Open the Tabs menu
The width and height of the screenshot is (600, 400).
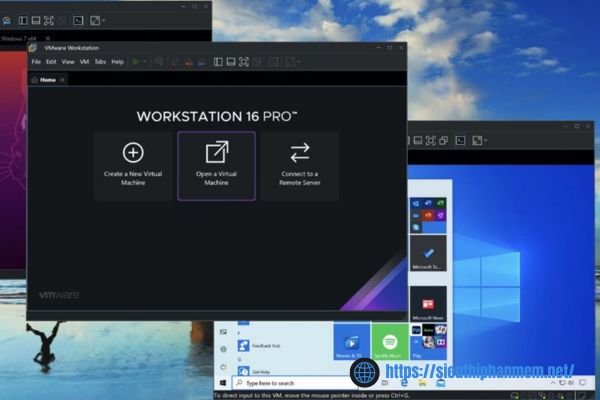(100, 62)
